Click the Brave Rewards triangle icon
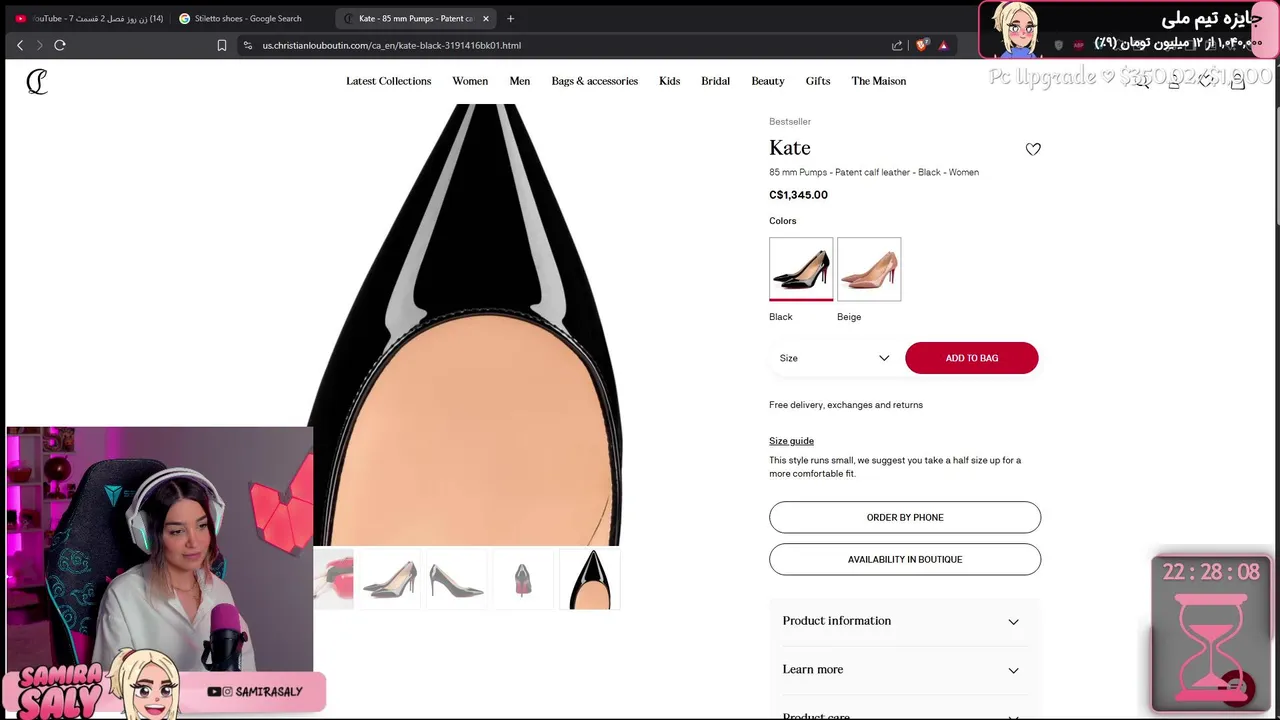This screenshot has height=720, width=1280. pyautogui.click(x=943, y=45)
